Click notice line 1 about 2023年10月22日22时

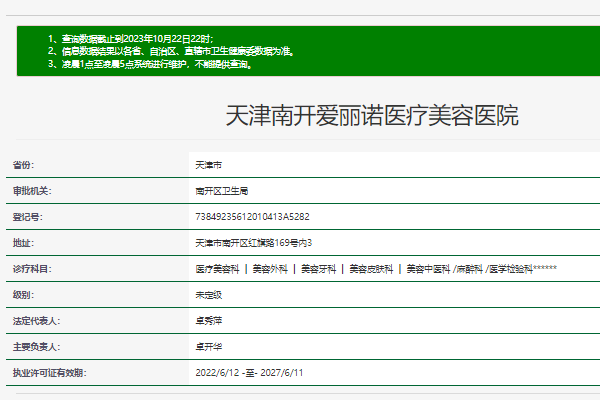tap(131, 39)
